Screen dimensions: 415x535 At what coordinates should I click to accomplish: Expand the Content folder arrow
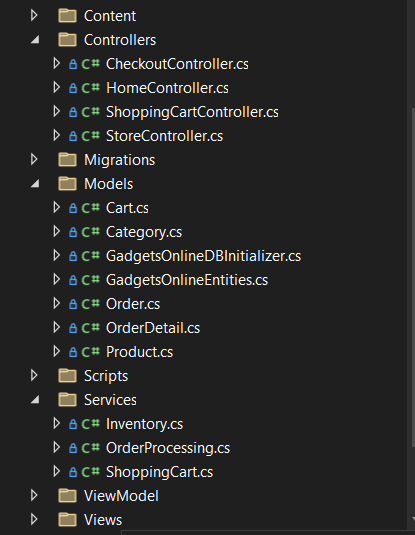34,15
